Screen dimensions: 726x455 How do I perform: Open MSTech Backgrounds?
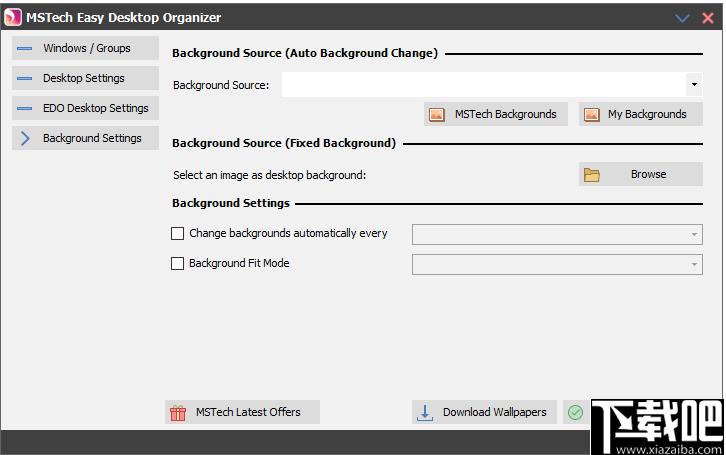pos(496,114)
